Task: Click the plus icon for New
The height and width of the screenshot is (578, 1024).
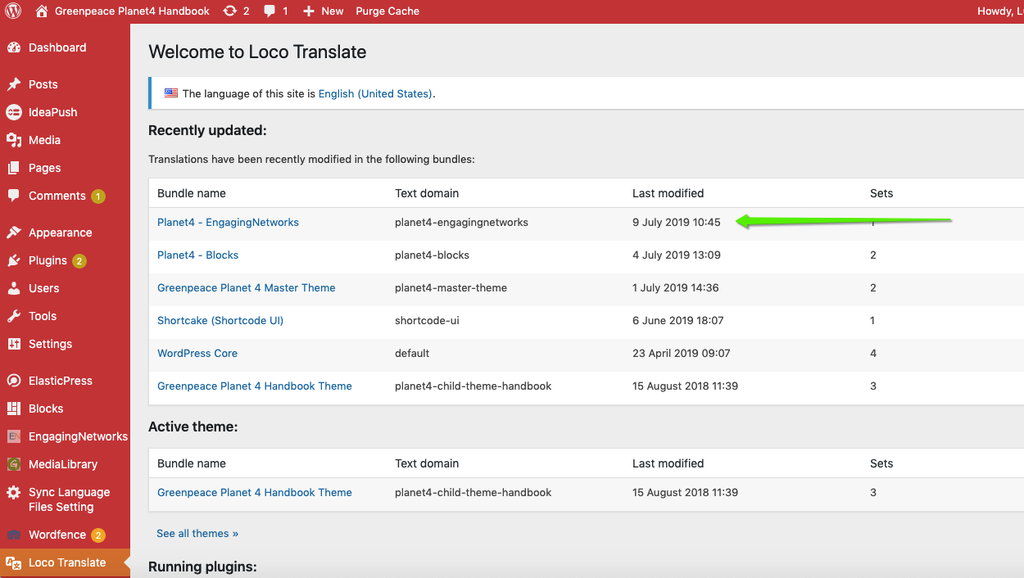Action: [x=309, y=11]
